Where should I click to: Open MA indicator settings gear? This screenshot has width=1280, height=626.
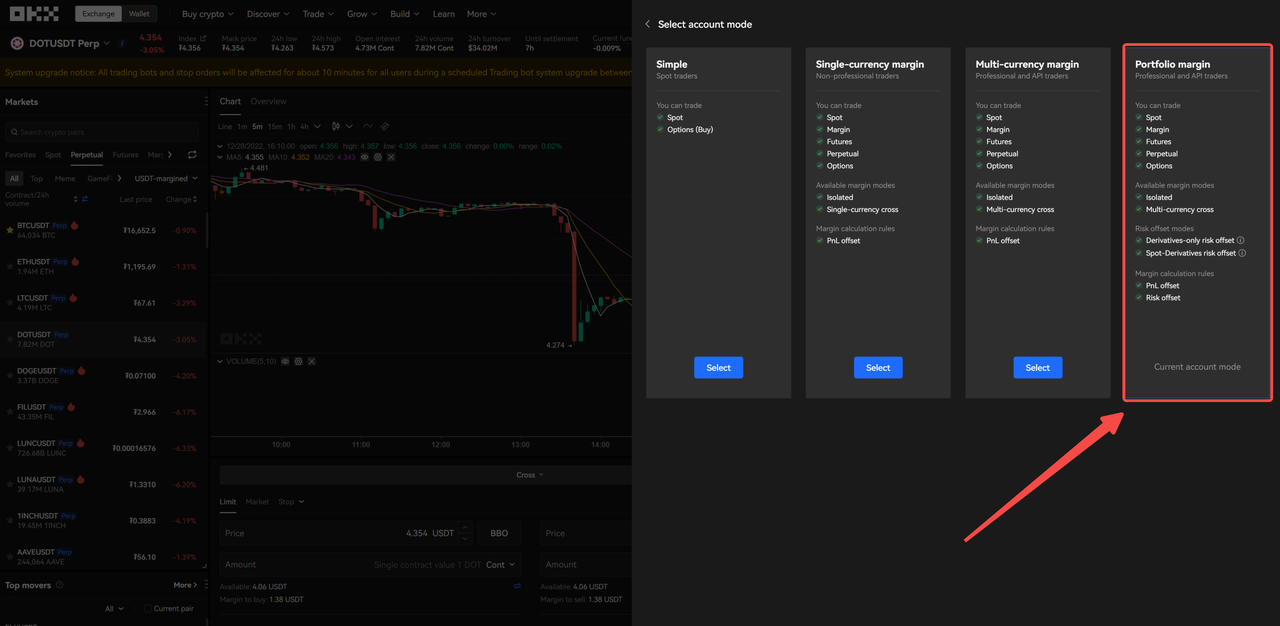(x=378, y=157)
